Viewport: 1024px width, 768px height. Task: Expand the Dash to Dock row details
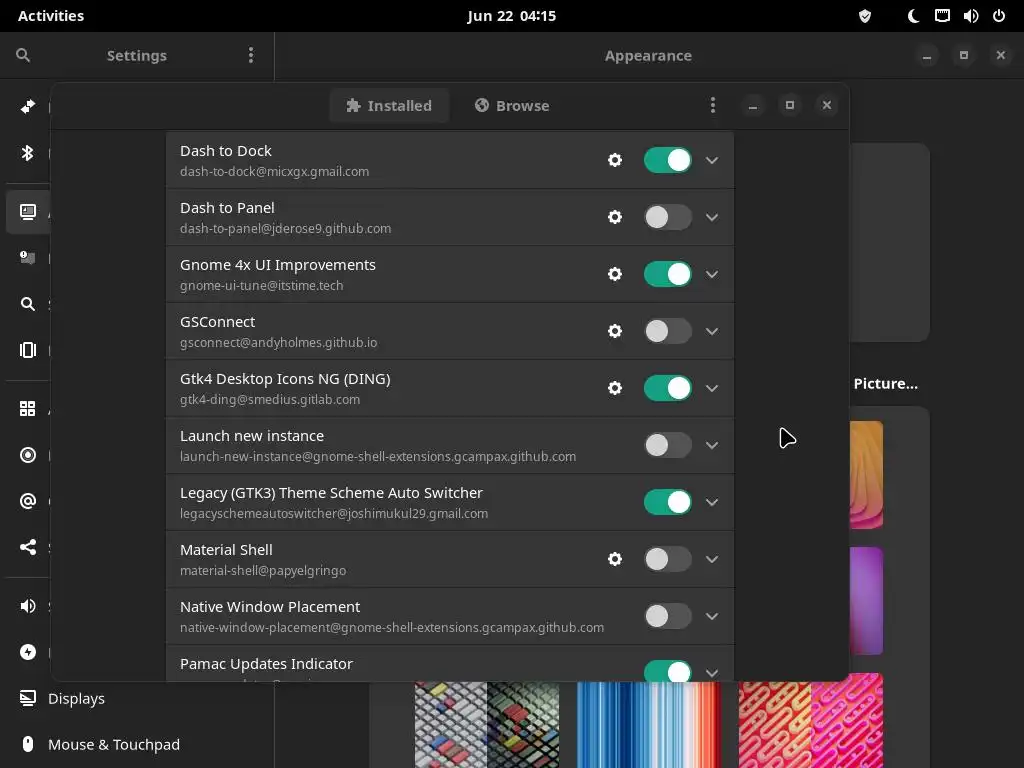[712, 160]
